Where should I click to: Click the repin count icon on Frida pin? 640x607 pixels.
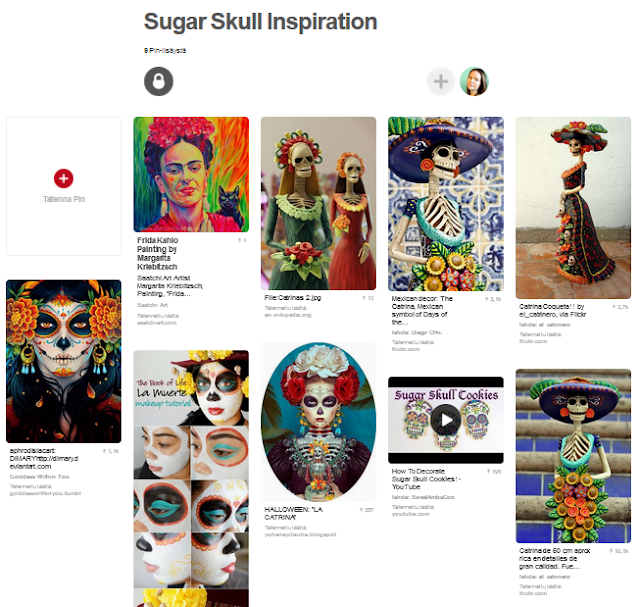tap(242, 240)
